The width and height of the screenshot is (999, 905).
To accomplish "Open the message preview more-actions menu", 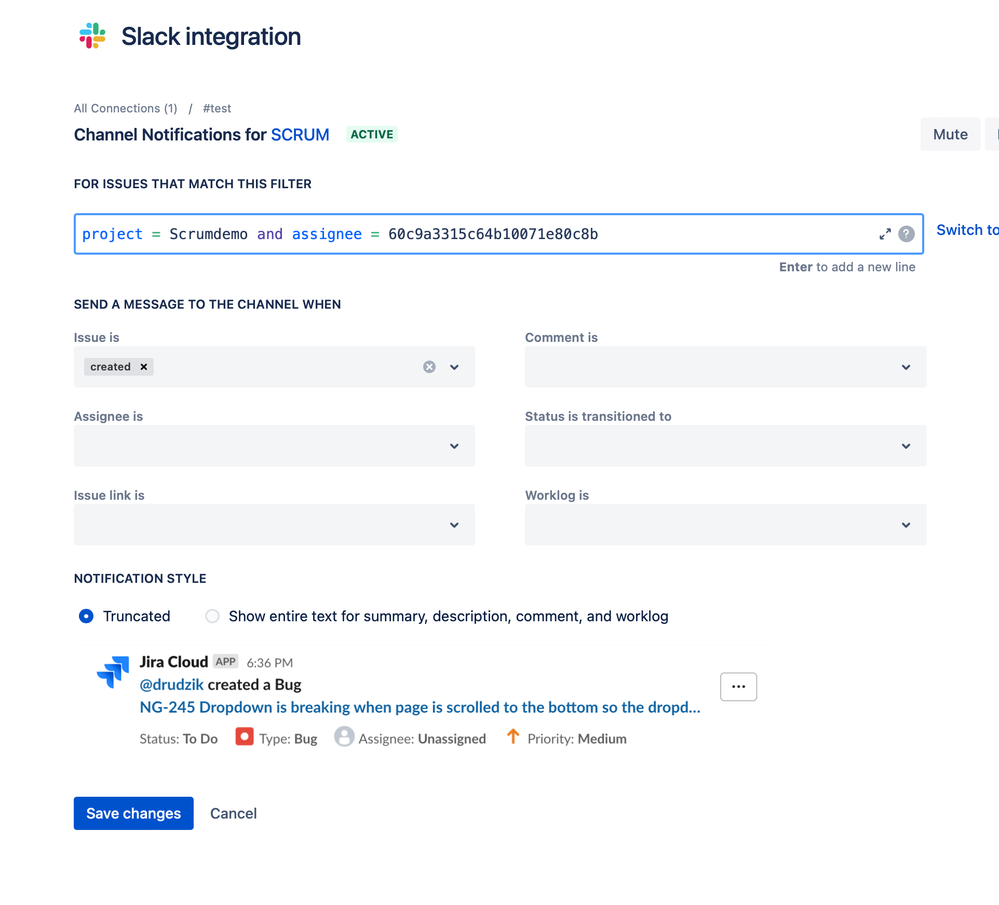I will pyautogui.click(x=738, y=687).
